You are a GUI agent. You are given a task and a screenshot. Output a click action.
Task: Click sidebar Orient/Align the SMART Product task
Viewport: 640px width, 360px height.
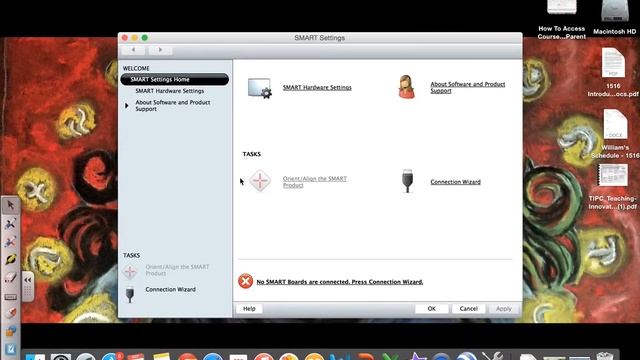click(177, 270)
